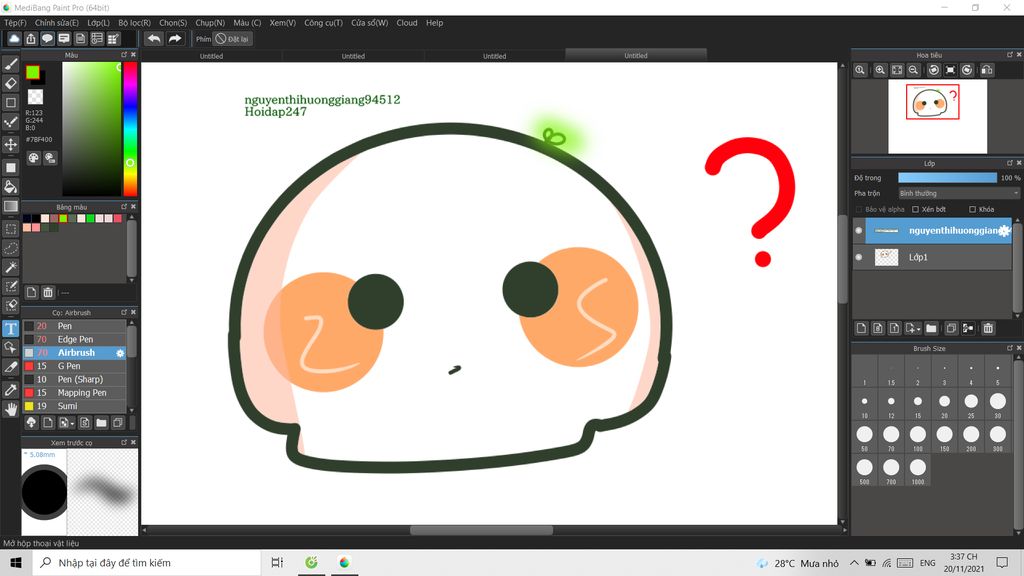Choose the Magic Wand selection tool
The image size is (1024, 576).
11,267
